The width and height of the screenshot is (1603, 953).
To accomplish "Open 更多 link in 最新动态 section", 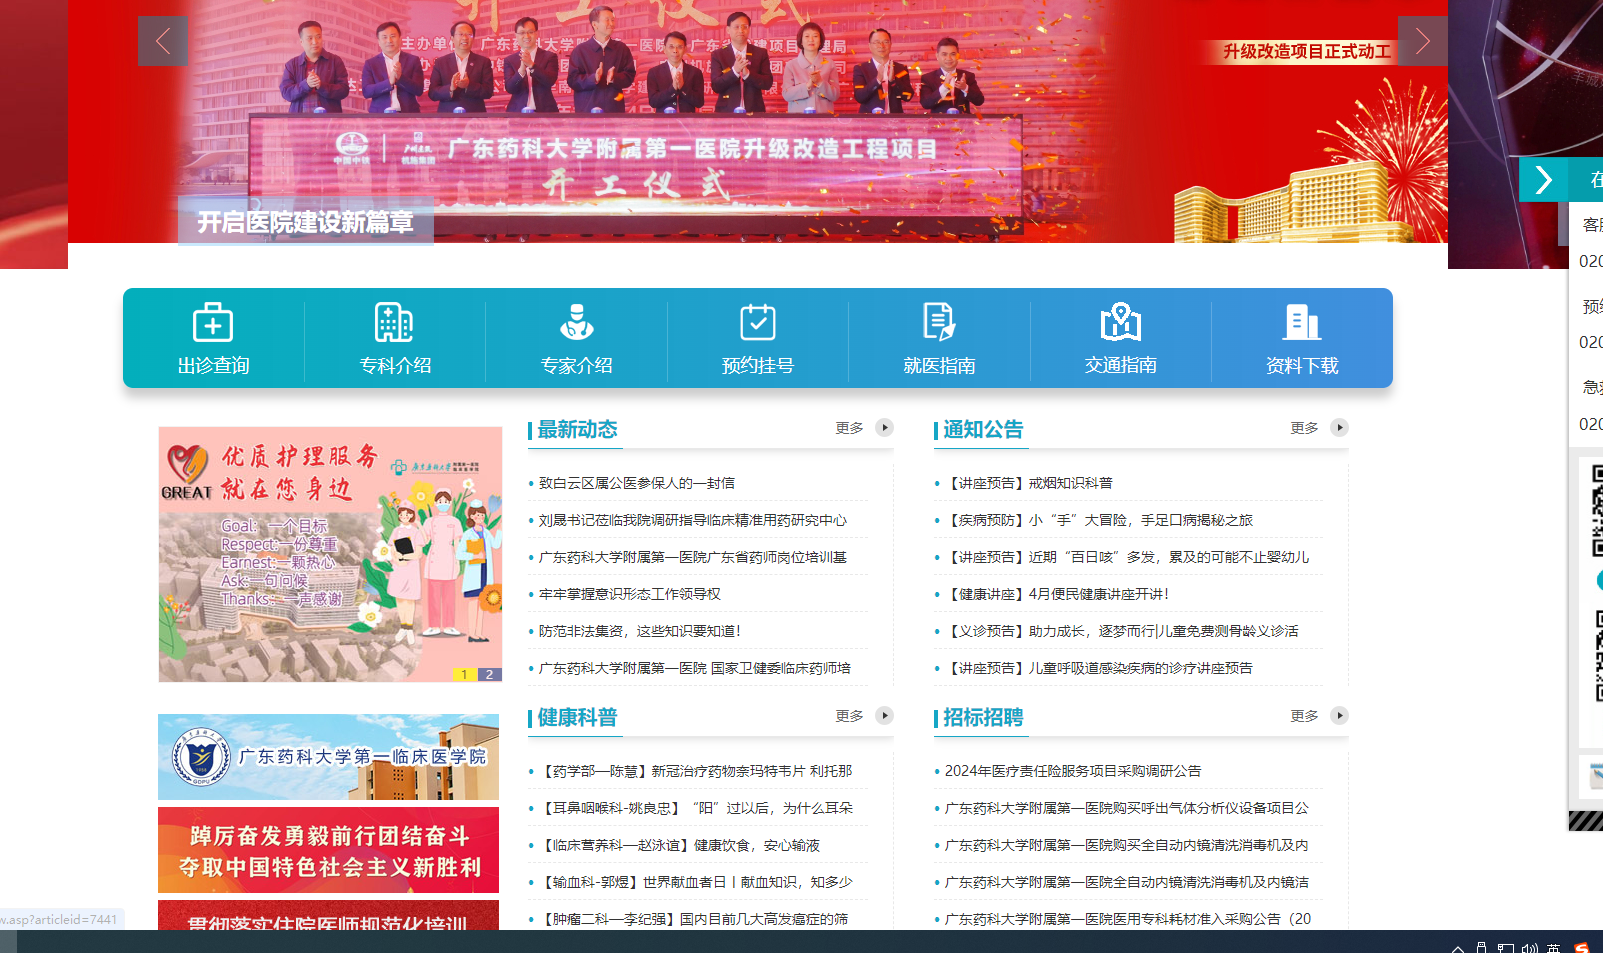I will tap(850, 428).
